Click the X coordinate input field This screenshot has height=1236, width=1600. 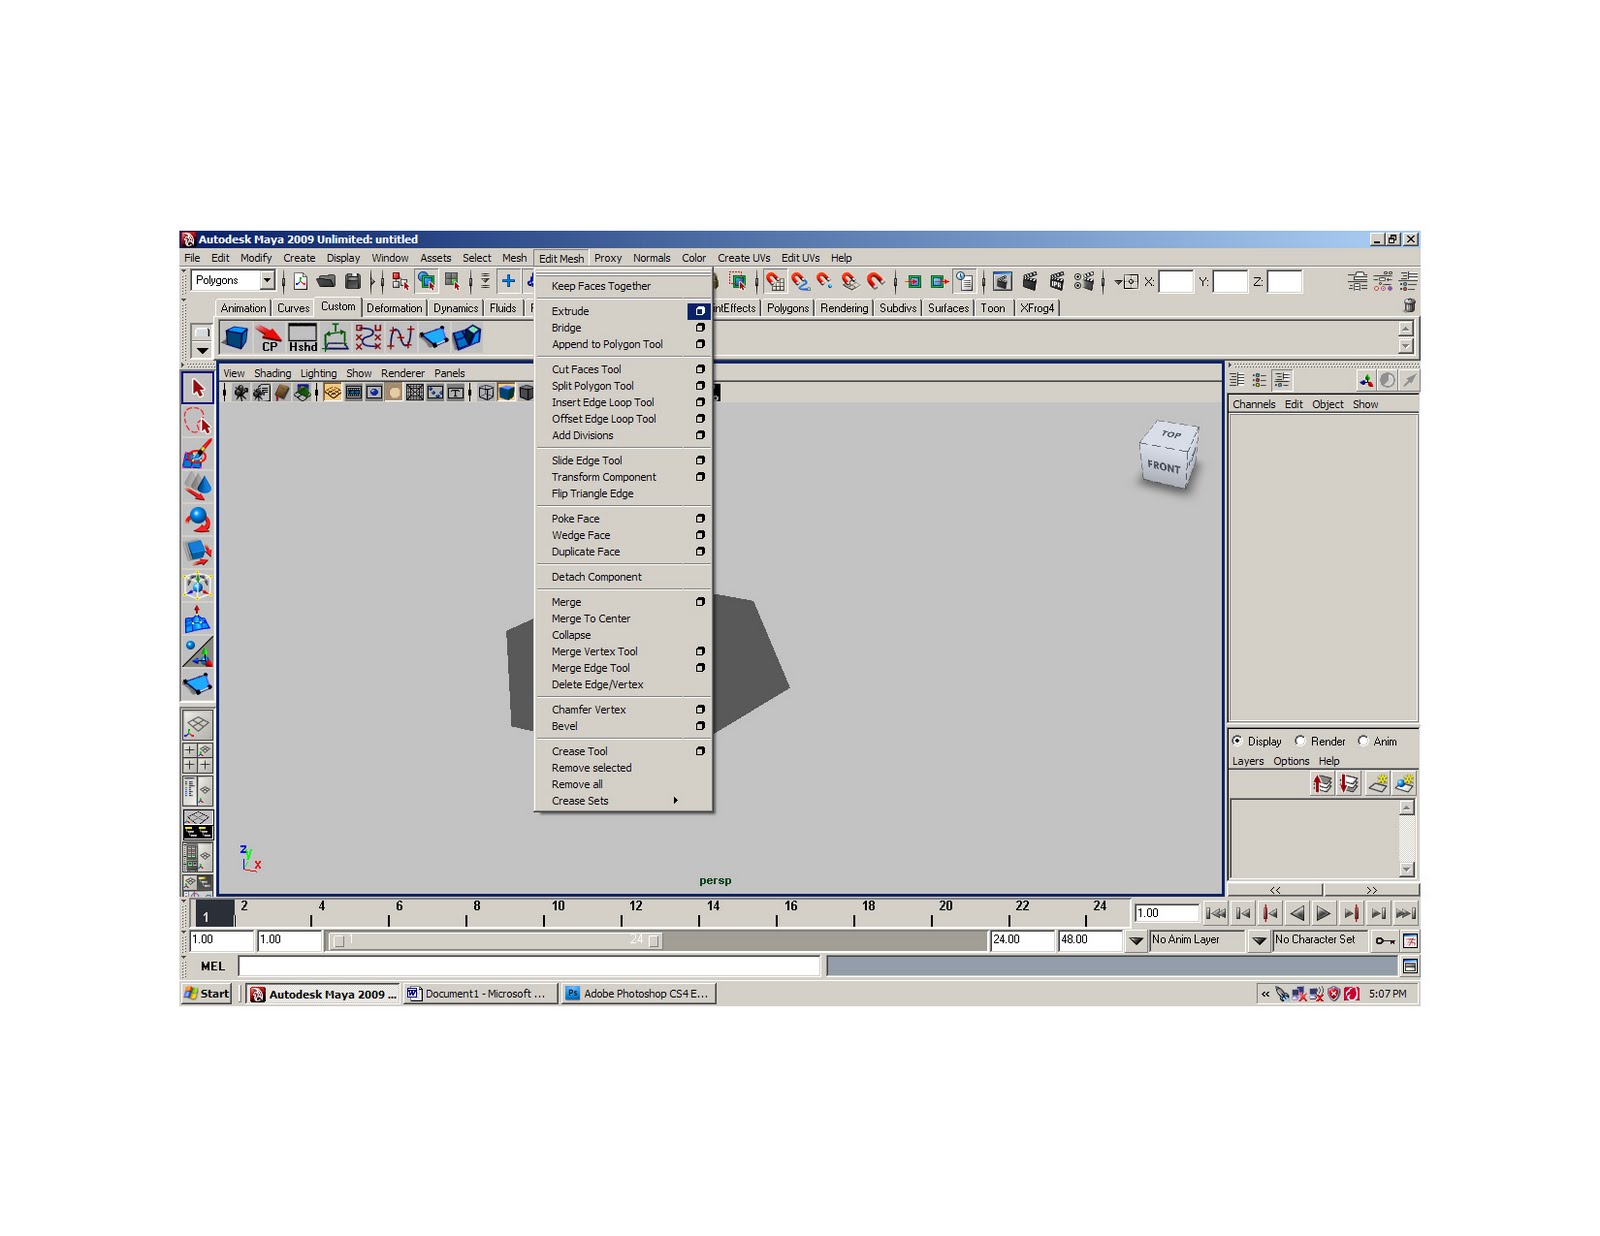click(1175, 282)
